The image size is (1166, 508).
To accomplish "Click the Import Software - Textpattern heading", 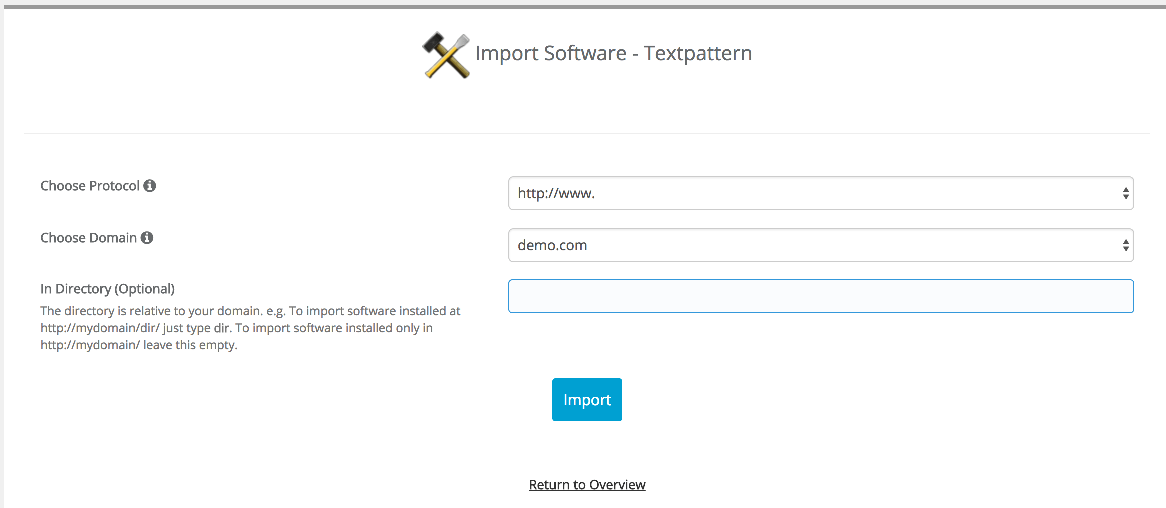I will 613,54.
